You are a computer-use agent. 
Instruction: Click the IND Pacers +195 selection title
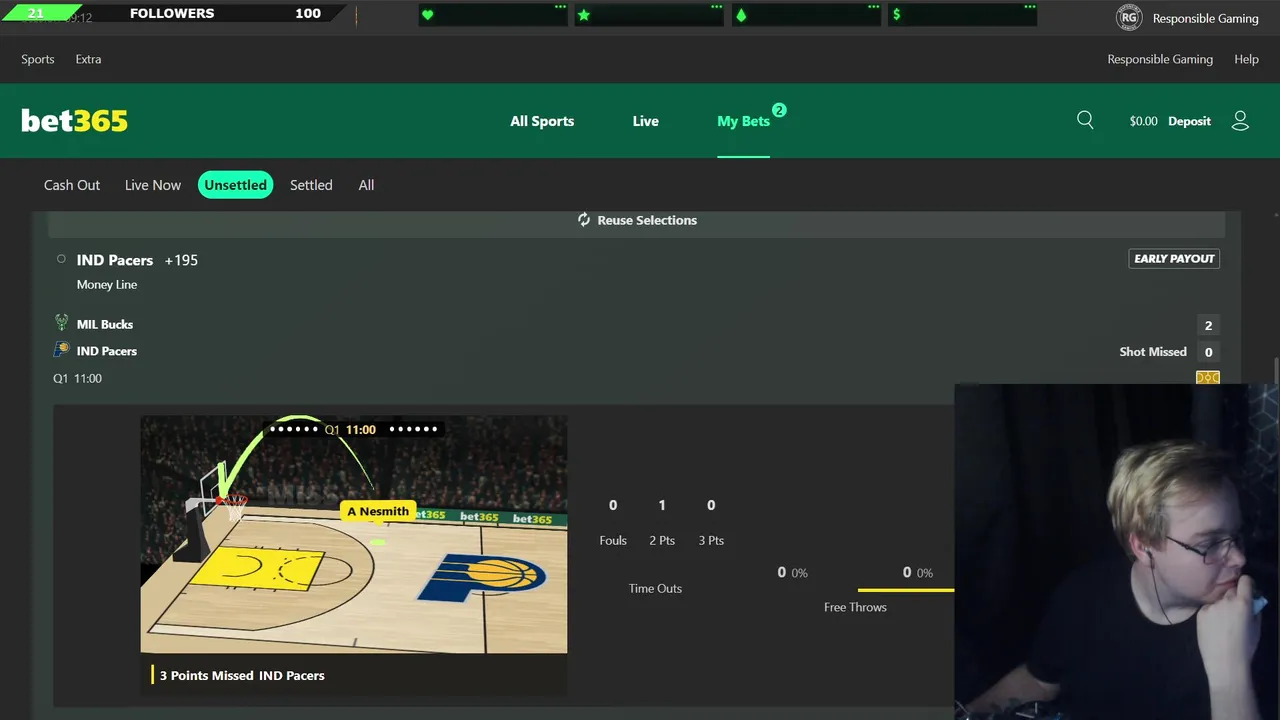137,260
